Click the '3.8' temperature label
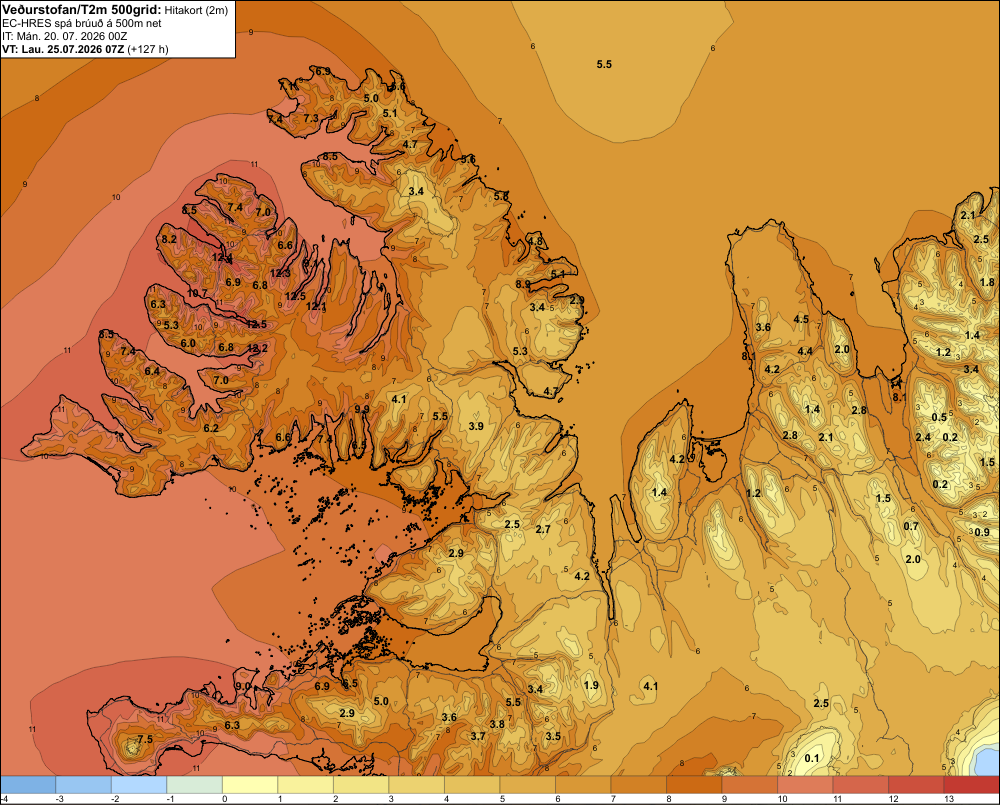1000x805 pixels. pyautogui.click(x=497, y=724)
